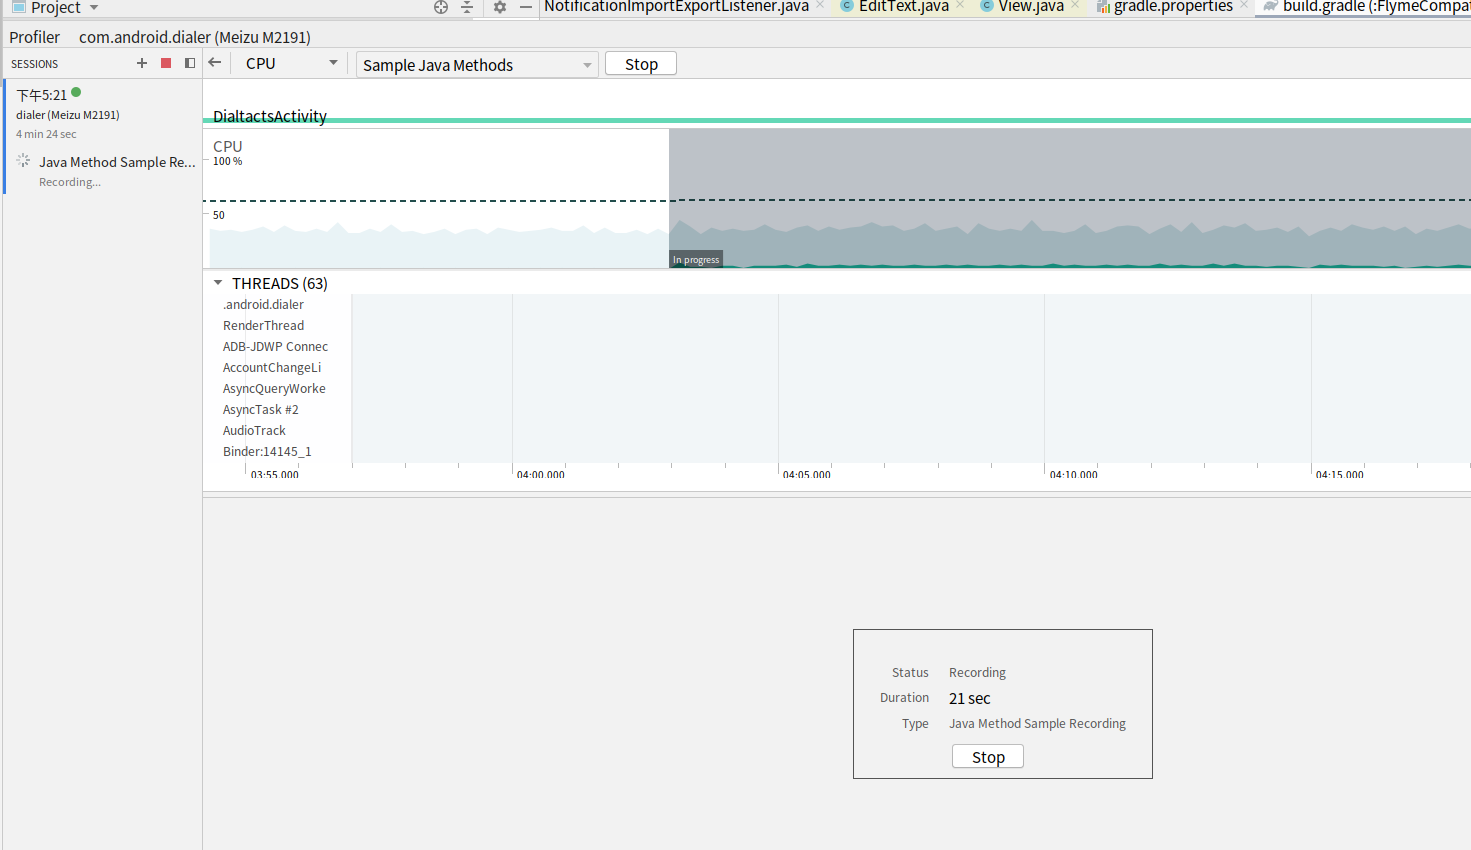Click Stop in the recording status box
Screen dimensions: 1471x850
(988, 757)
